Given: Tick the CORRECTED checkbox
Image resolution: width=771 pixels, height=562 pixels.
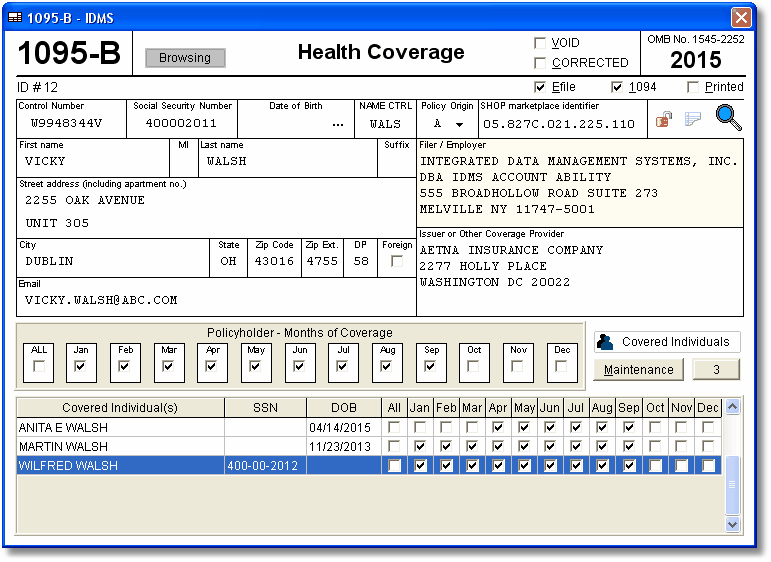Looking at the screenshot, I should [x=539, y=63].
